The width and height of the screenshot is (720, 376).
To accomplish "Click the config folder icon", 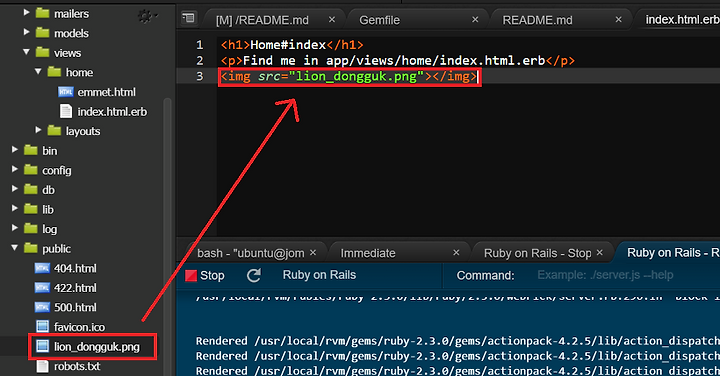I will [x=31, y=170].
